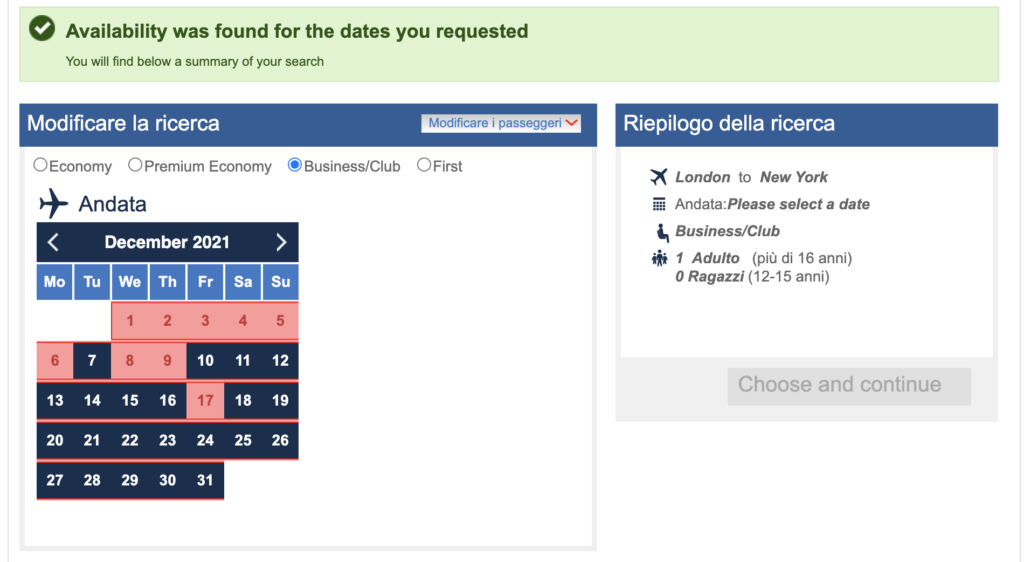Click the December 2021 month header

(x=167, y=242)
